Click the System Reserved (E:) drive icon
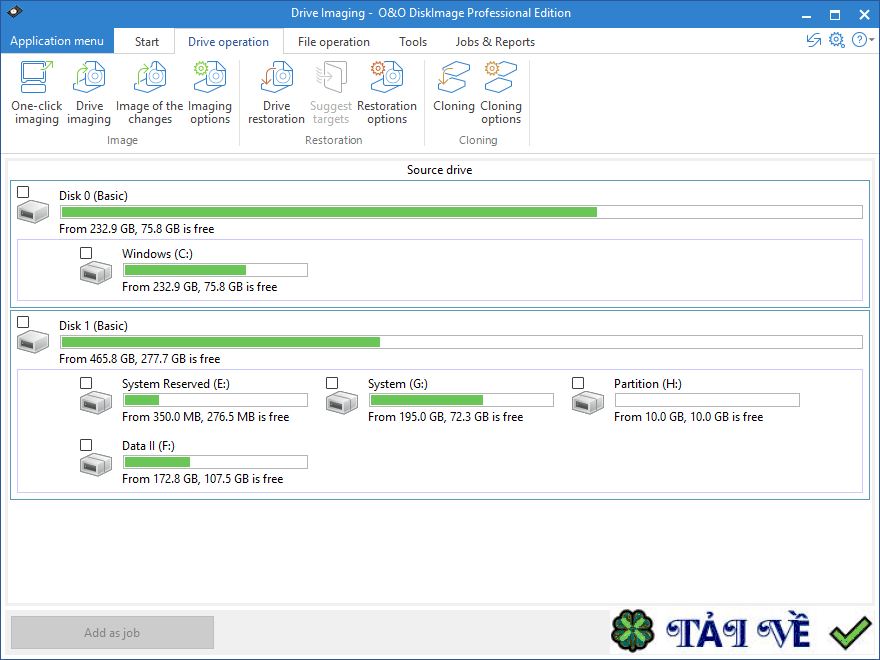The height and width of the screenshot is (660, 880). [x=96, y=403]
